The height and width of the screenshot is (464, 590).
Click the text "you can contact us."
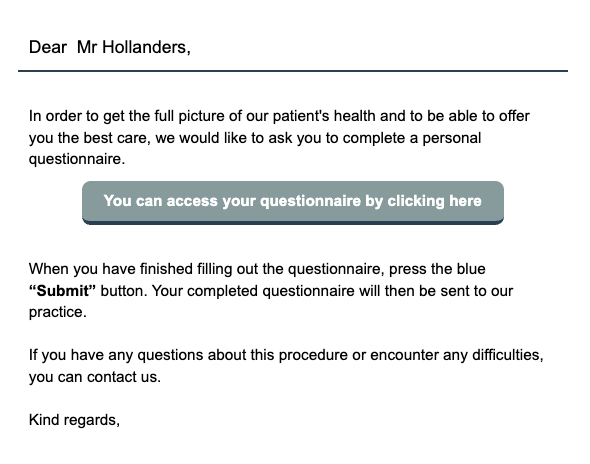coord(95,377)
